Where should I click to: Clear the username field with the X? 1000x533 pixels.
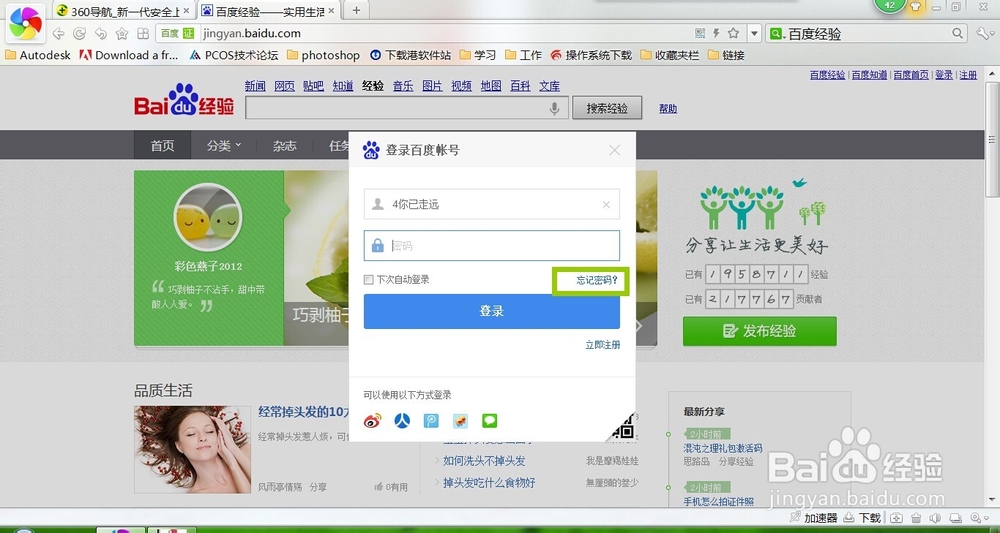coord(606,205)
